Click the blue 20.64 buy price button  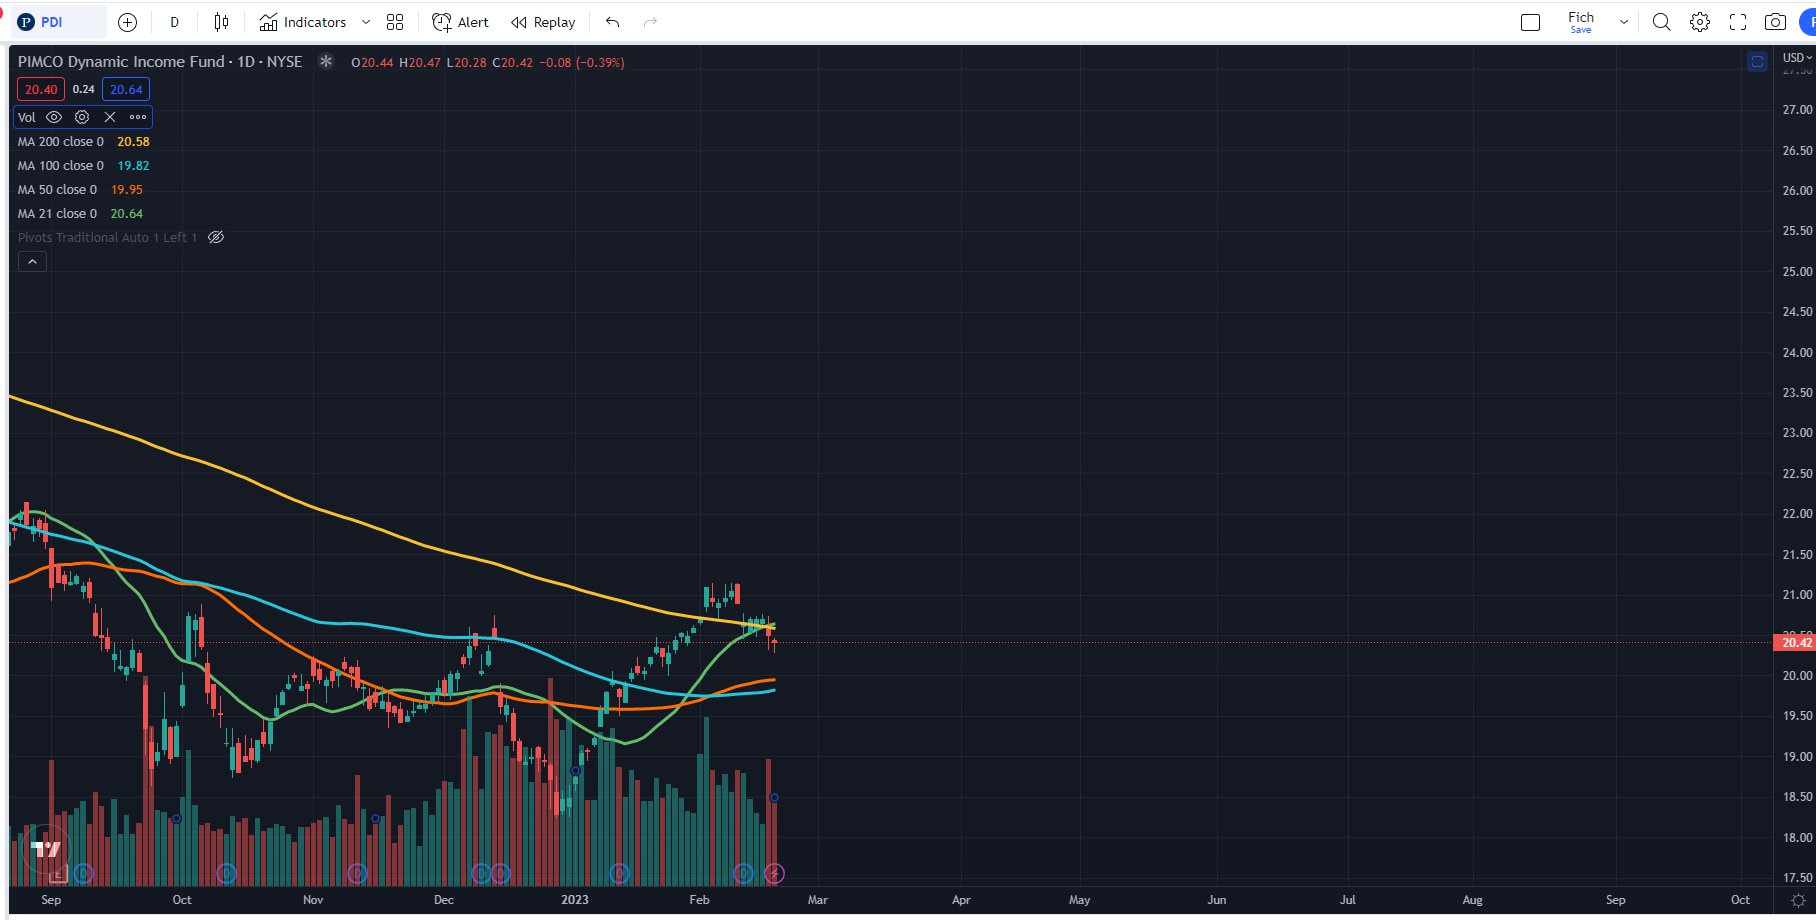(x=126, y=89)
